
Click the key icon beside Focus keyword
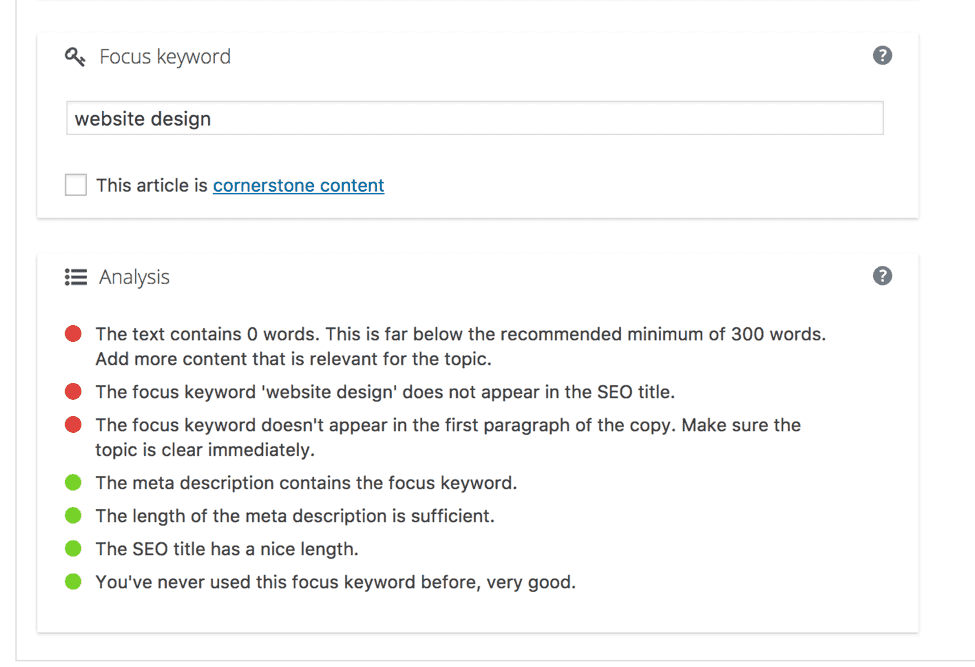click(x=75, y=57)
